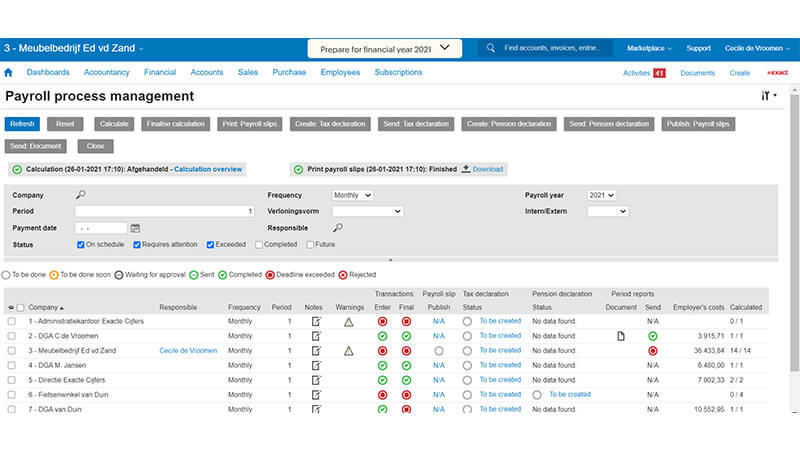Click the search magnifier in top bar
The width and height of the screenshot is (800, 450).
point(490,48)
